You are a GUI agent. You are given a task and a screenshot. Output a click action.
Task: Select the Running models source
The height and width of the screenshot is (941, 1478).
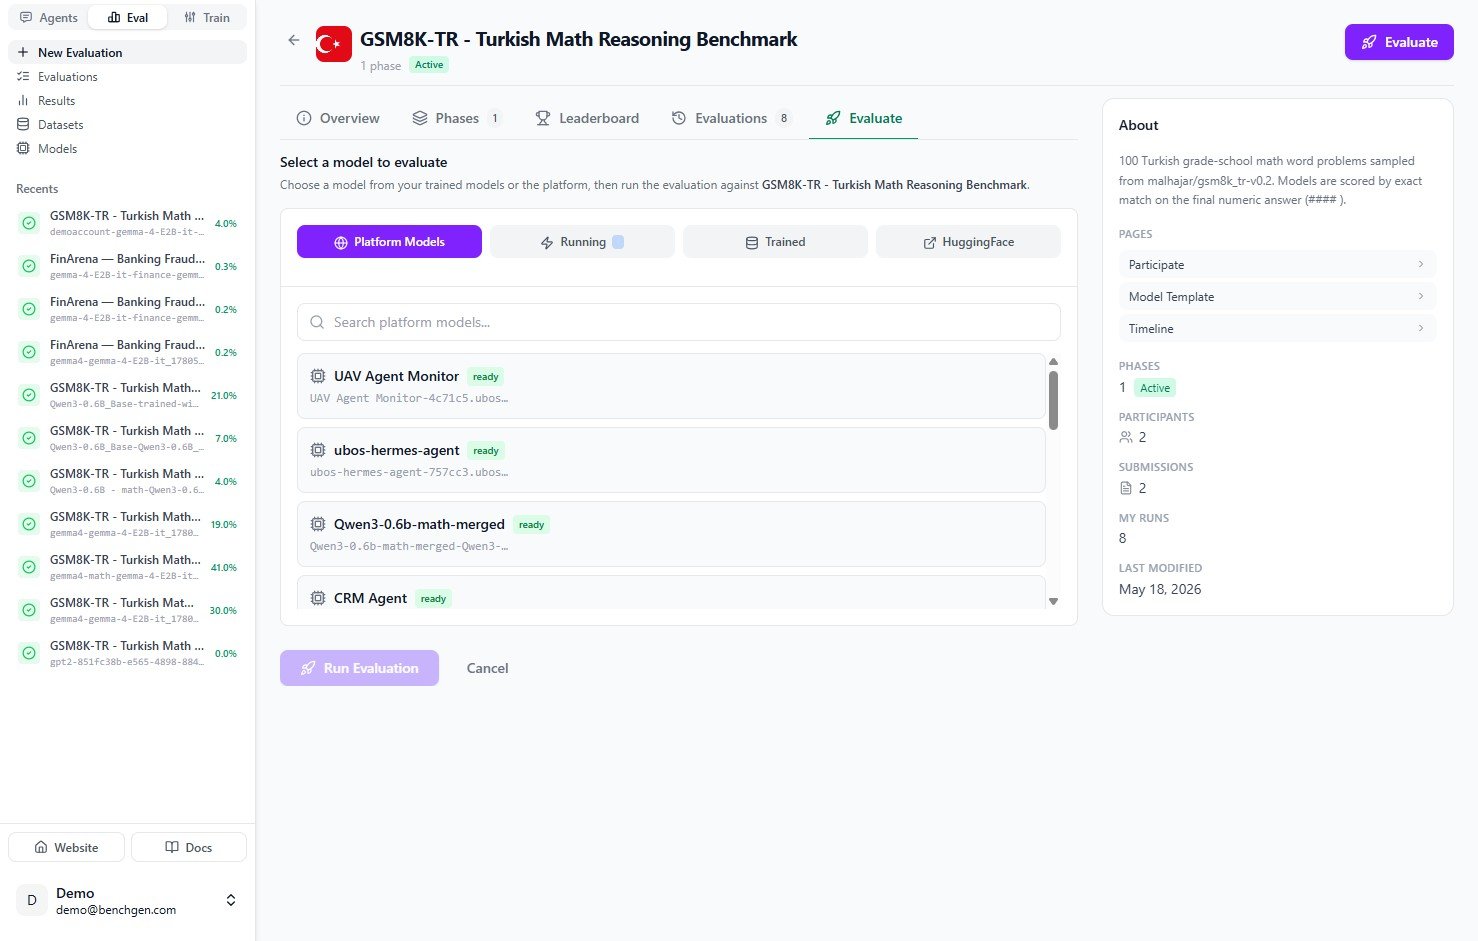pos(582,242)
